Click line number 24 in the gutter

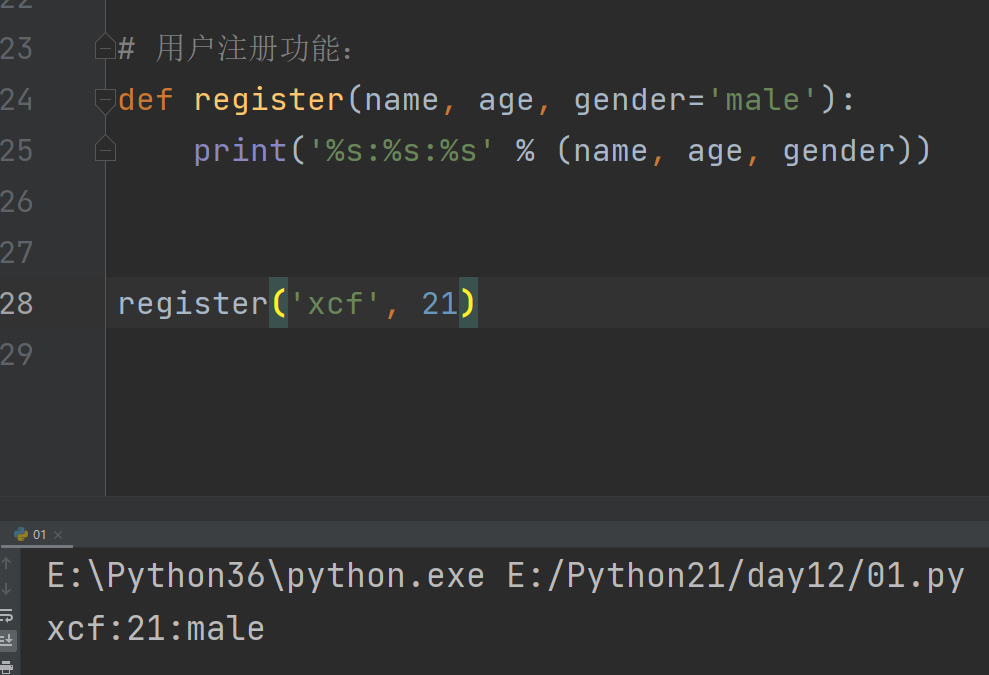tap(16, 100)
